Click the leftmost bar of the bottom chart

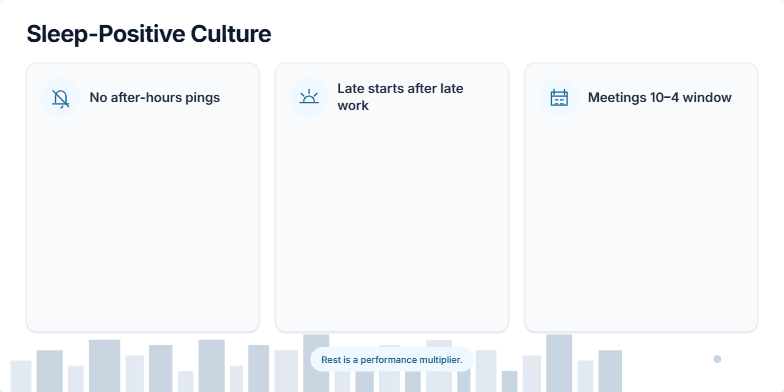[20, 376]
